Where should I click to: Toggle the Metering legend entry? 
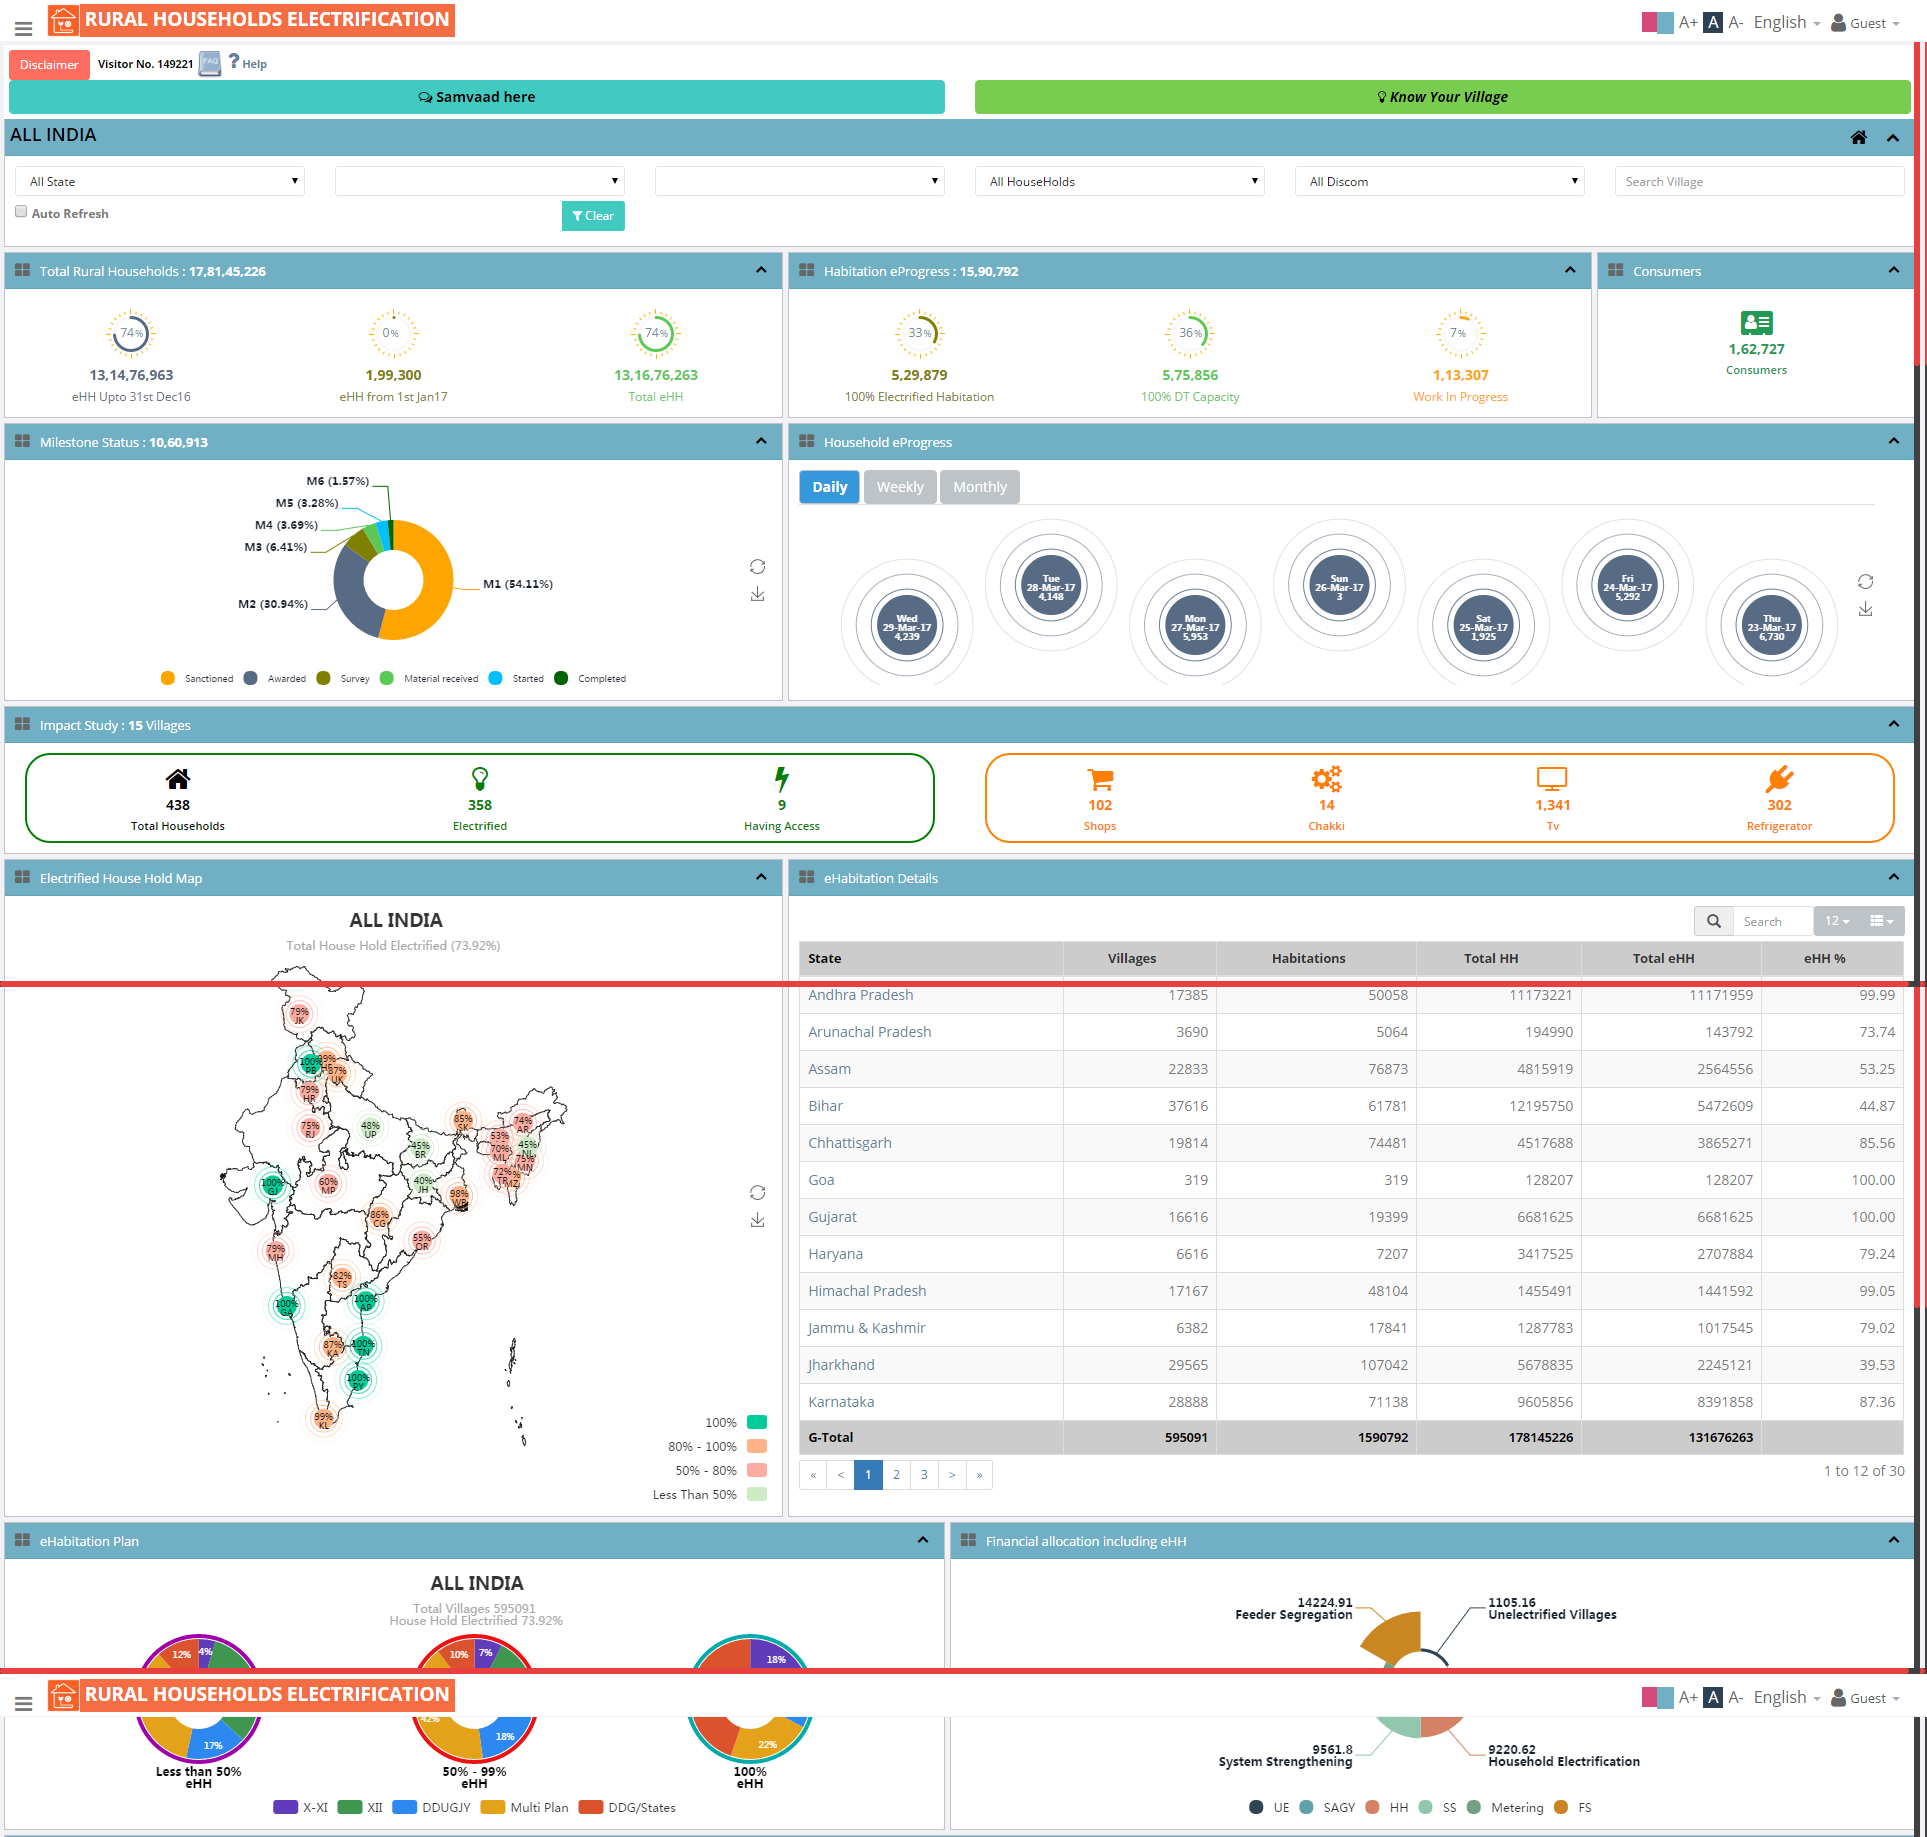[1505, 1807]
